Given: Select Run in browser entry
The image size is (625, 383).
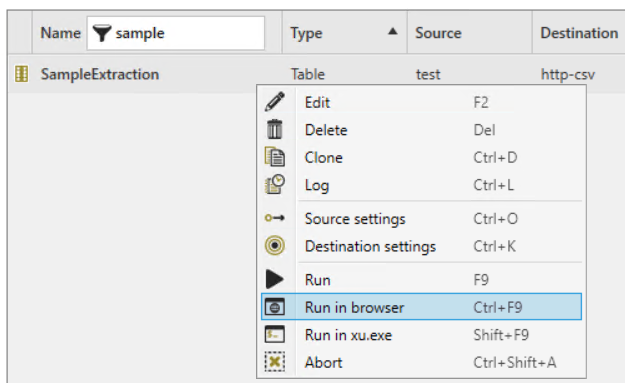Looking at the screenshot, I should coord(421,307).
